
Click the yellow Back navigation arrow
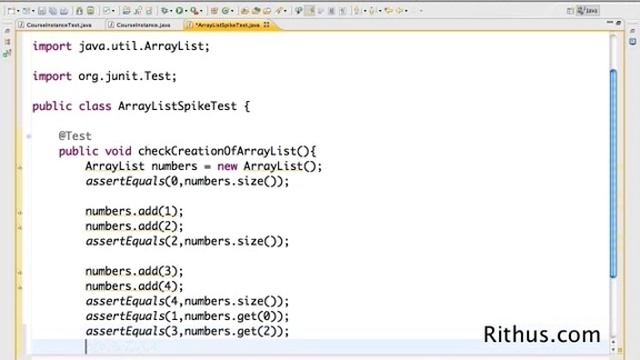pyautogui.click(x=388, y=11)
